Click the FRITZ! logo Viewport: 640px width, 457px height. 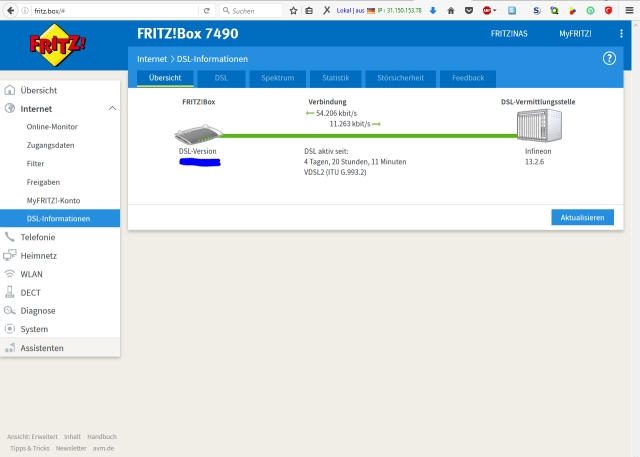point(57,45)
